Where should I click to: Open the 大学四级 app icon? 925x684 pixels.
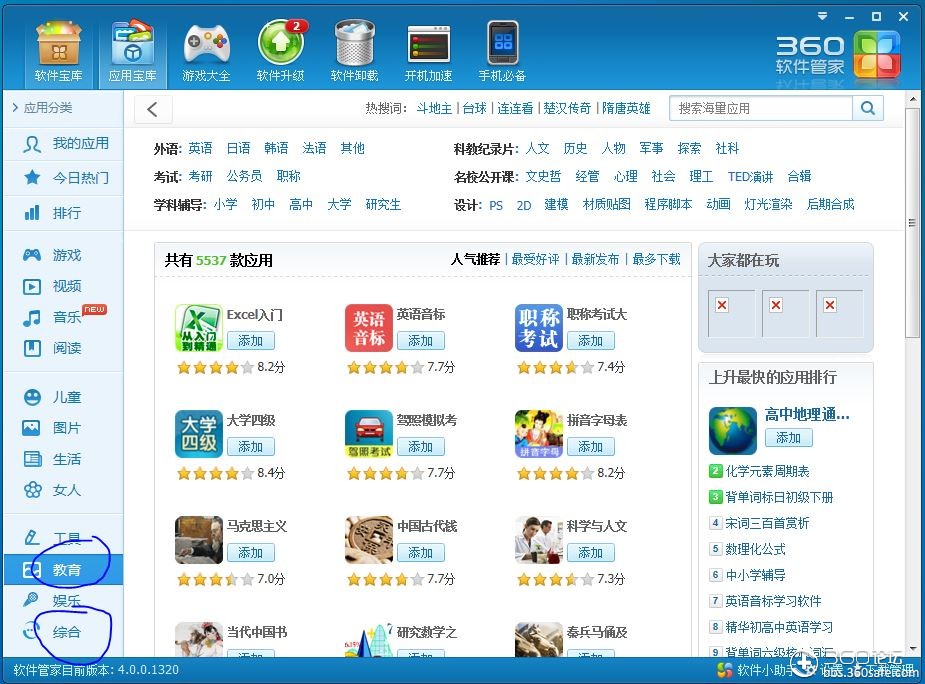coord(199,434)
